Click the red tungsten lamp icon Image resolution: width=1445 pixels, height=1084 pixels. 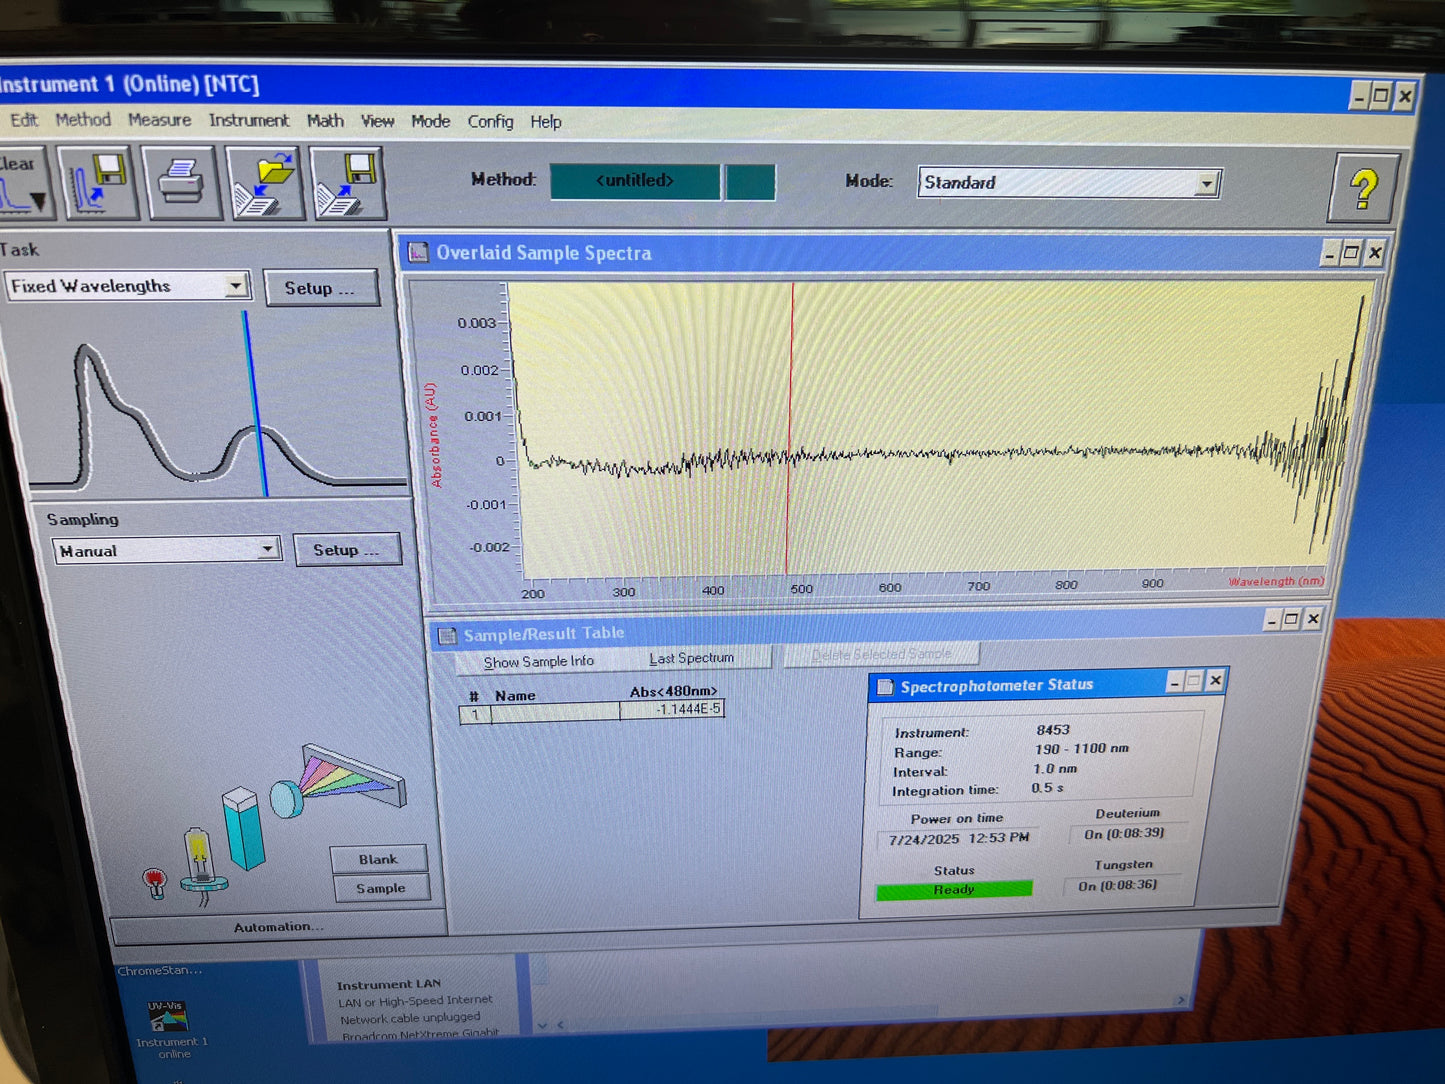click(x=154, y=883)
